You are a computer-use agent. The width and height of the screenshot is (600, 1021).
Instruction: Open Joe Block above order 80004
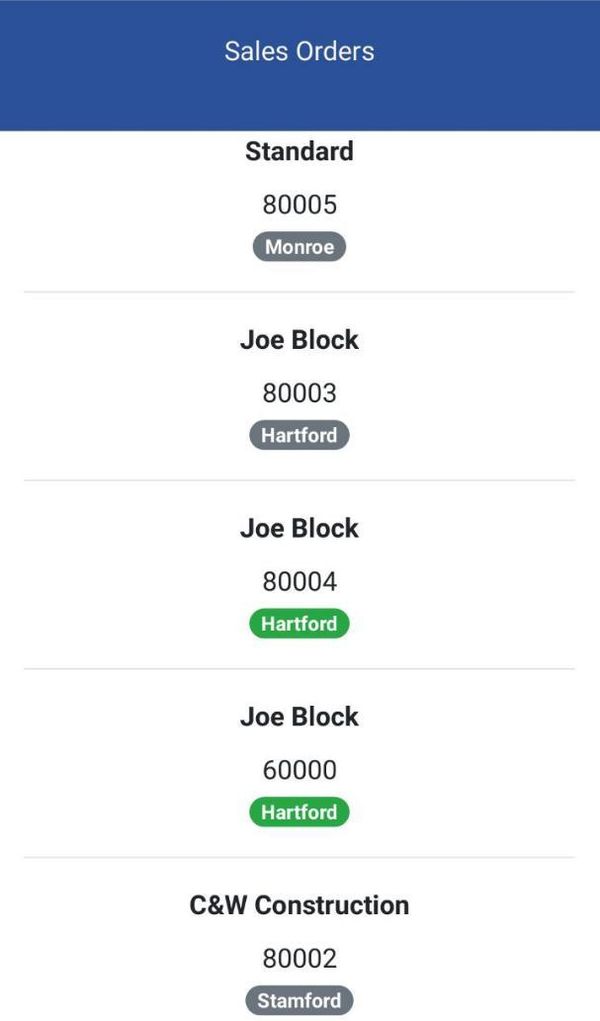click(x=299, y=528)
